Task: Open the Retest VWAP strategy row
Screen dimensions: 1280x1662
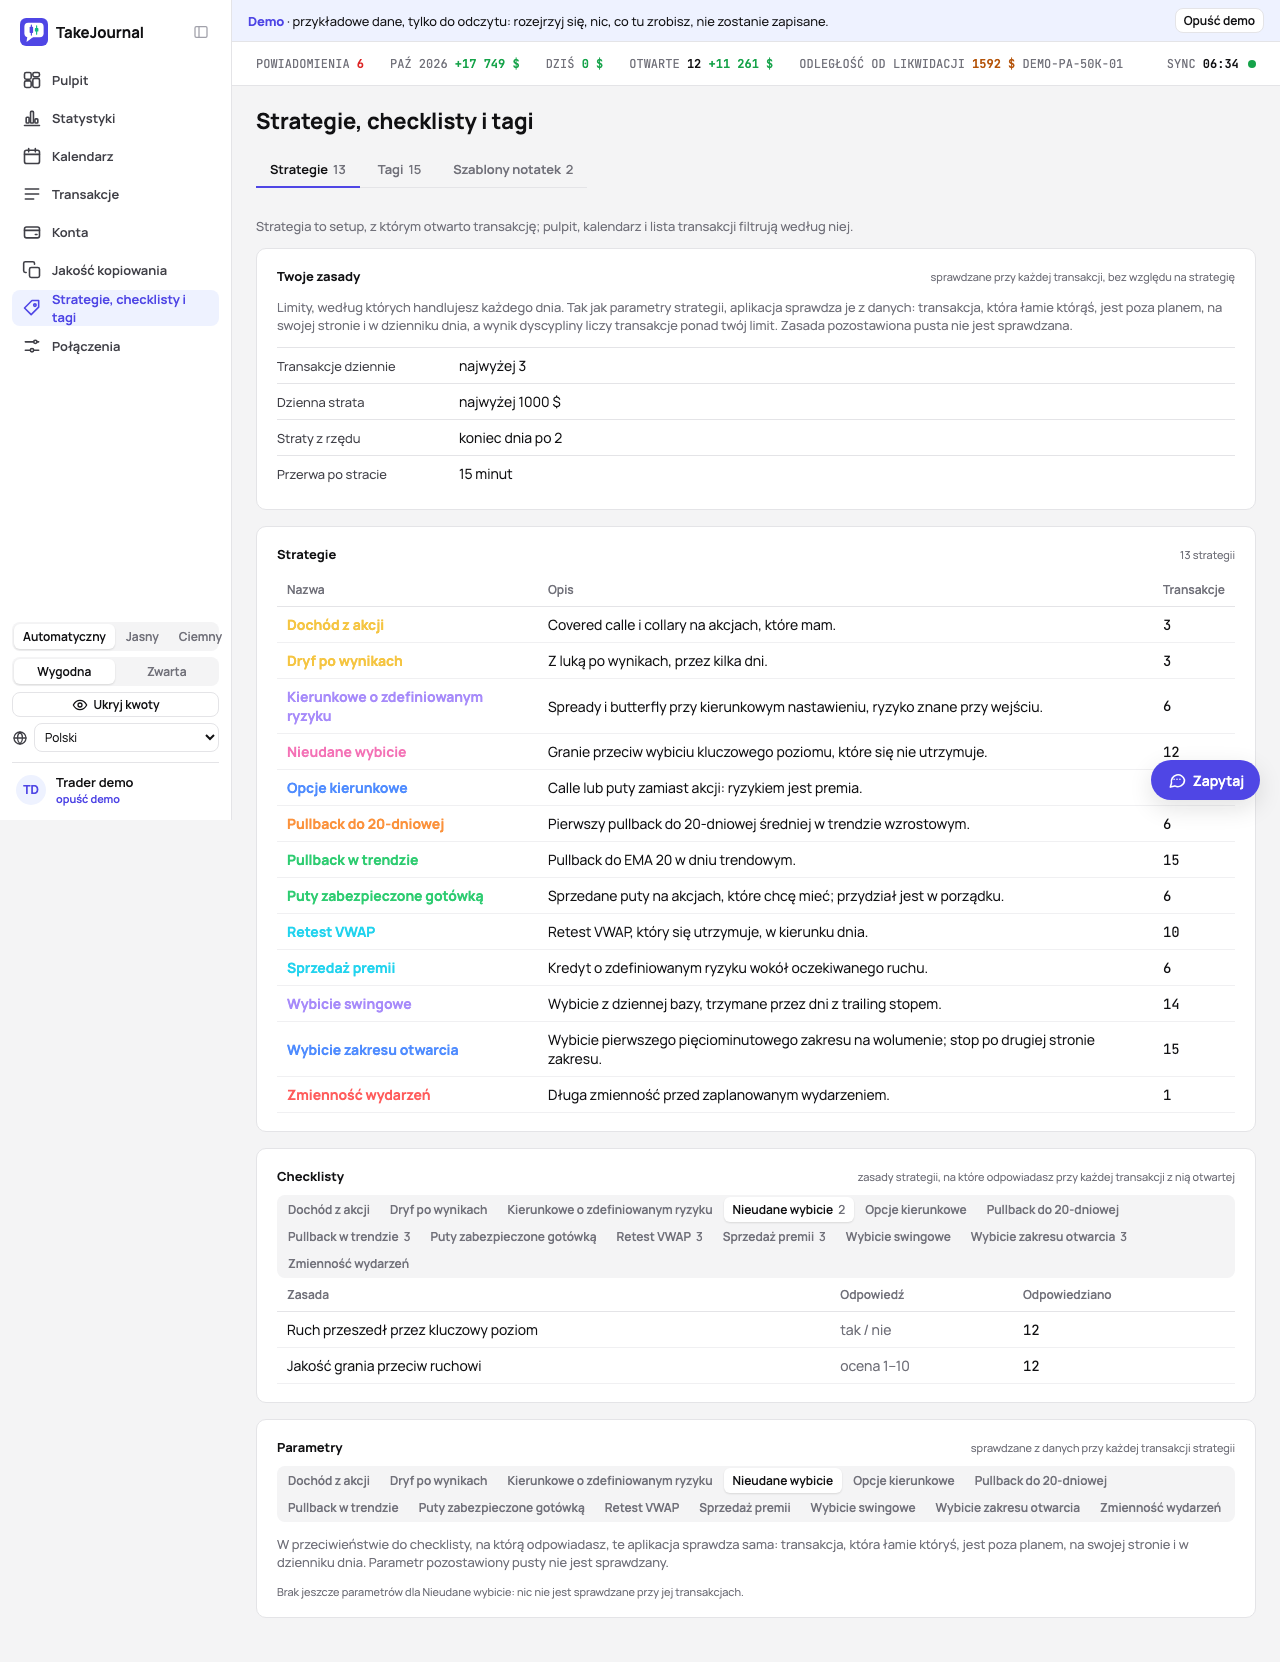Action: (x=756, y=932)
